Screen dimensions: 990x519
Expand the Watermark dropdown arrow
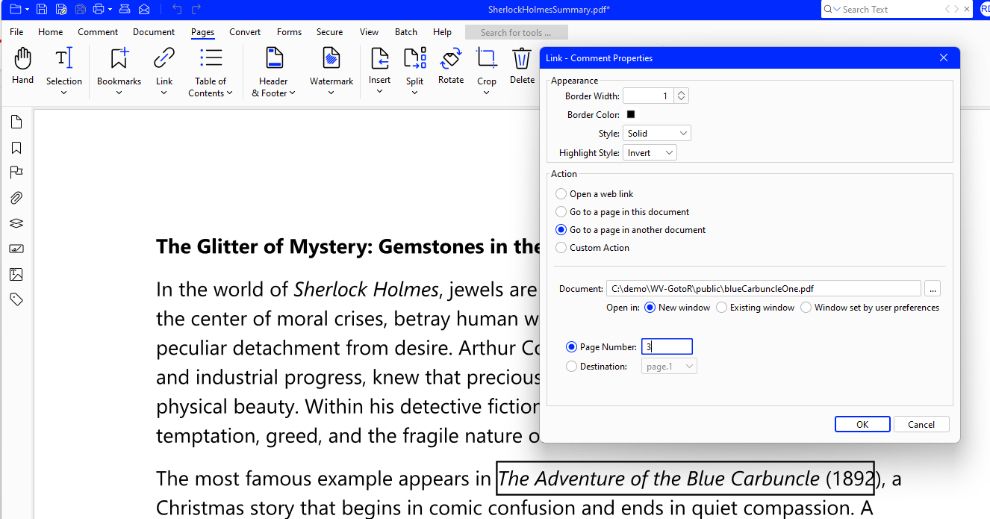click(x=331, y=93)
